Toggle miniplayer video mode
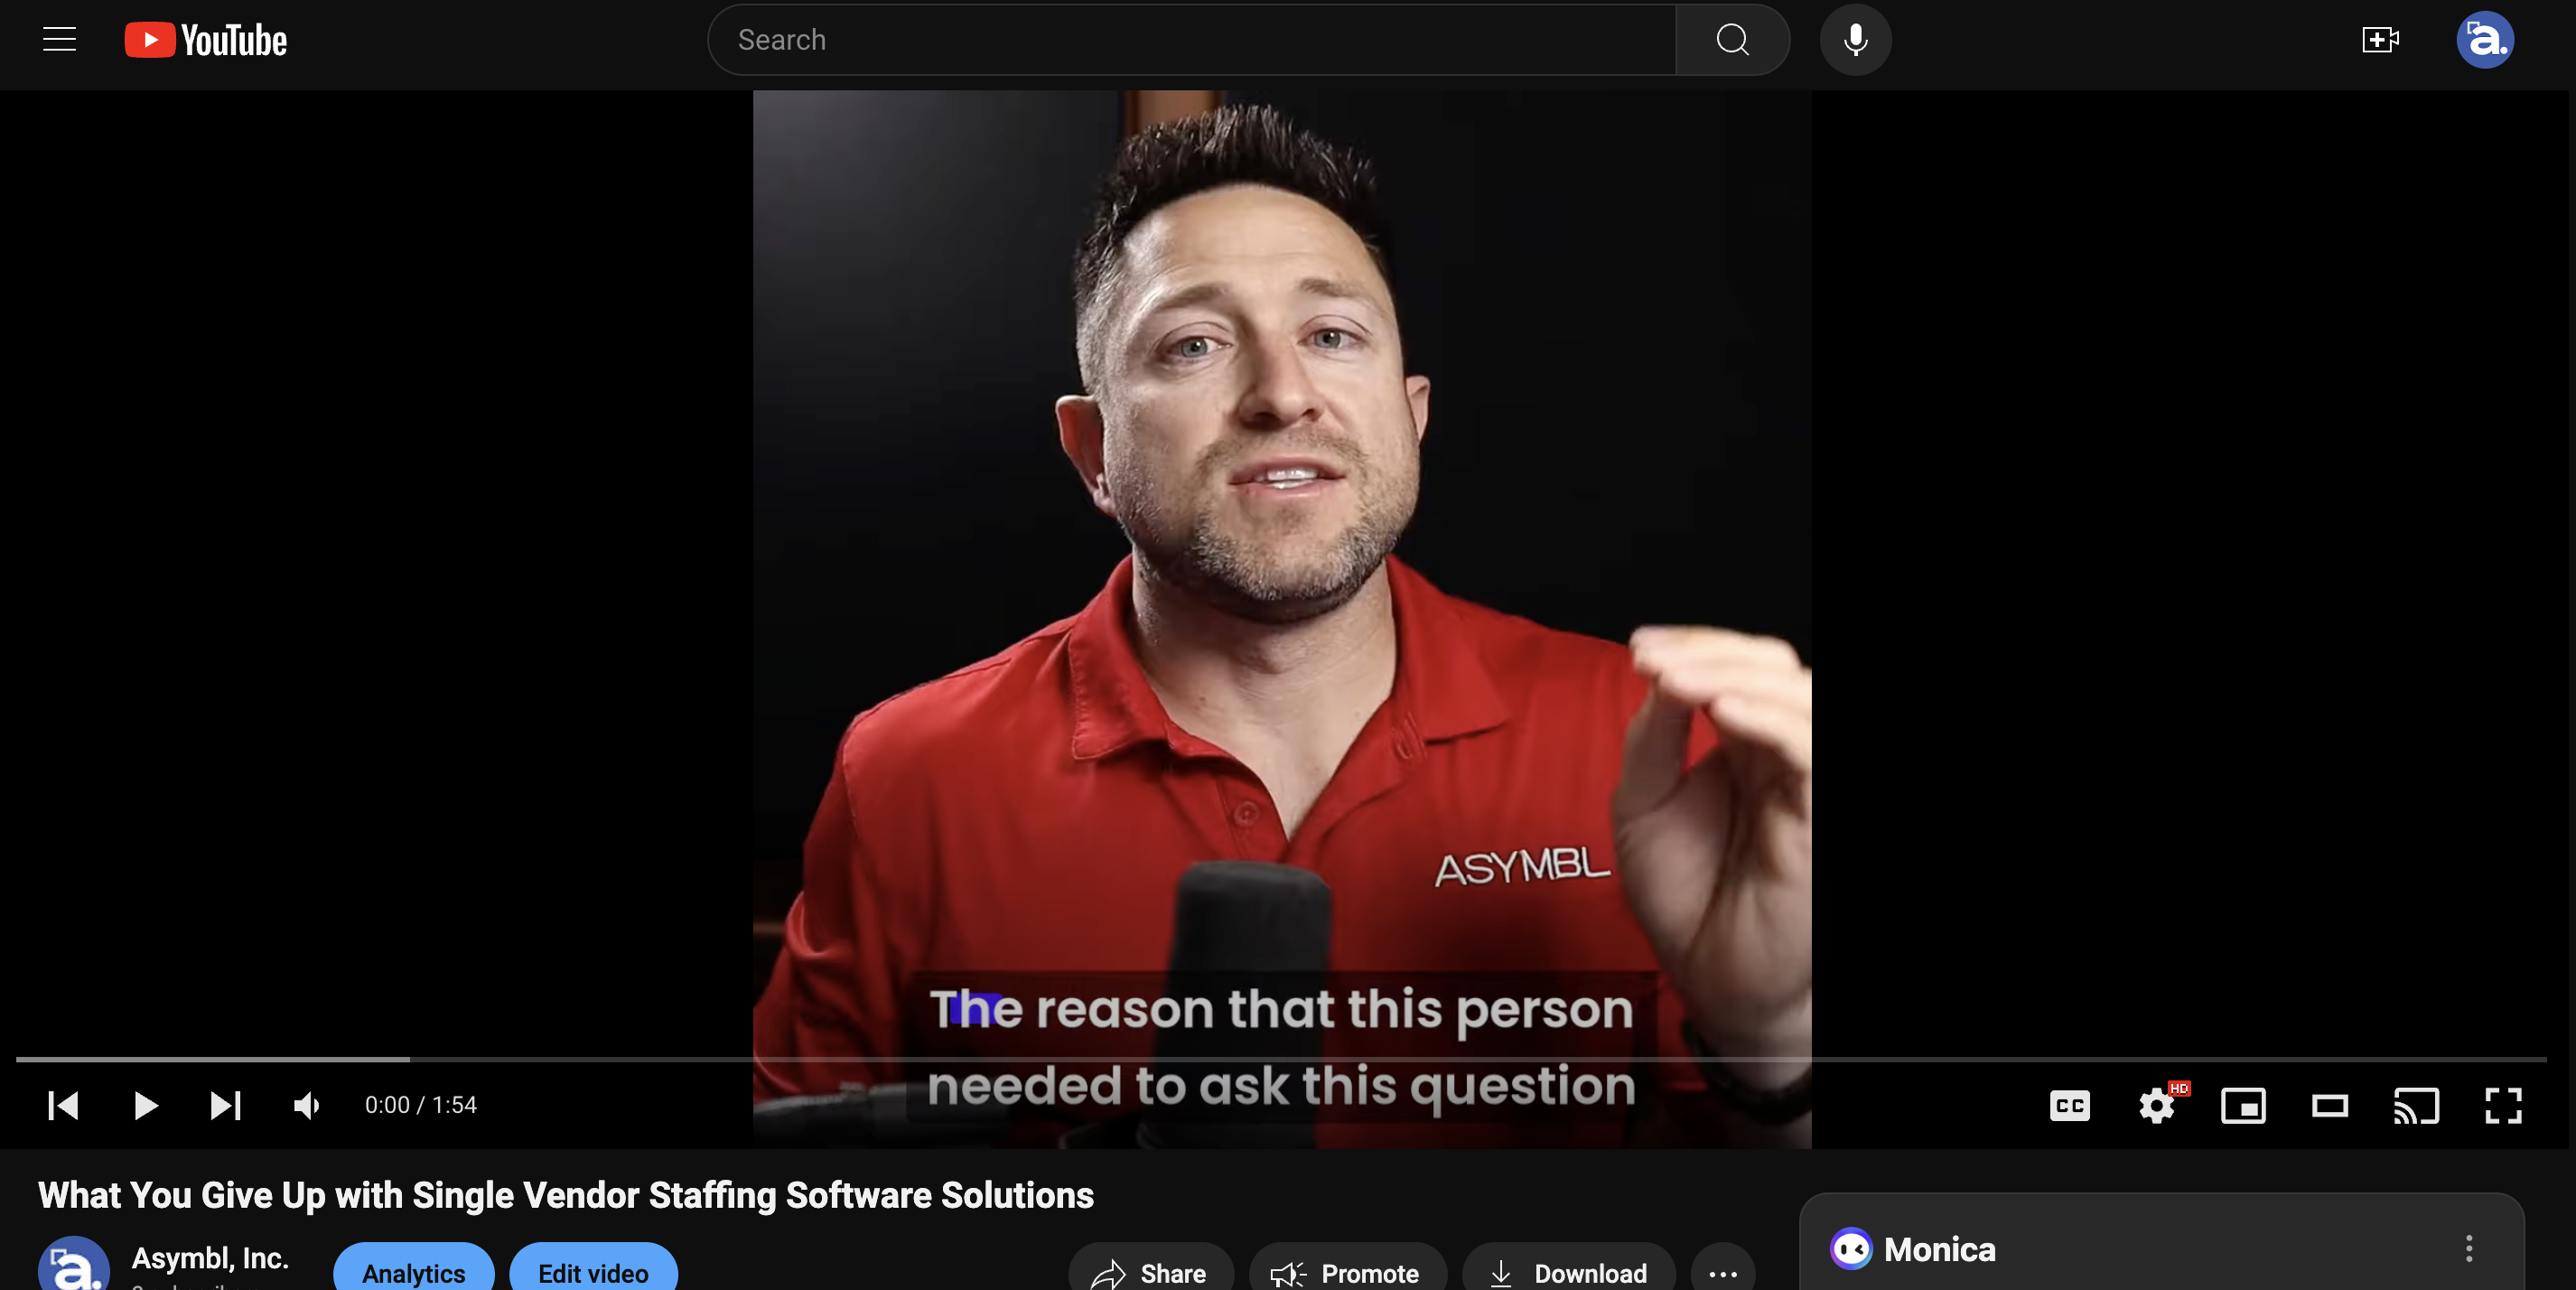 click(x=2242, y=1106)
